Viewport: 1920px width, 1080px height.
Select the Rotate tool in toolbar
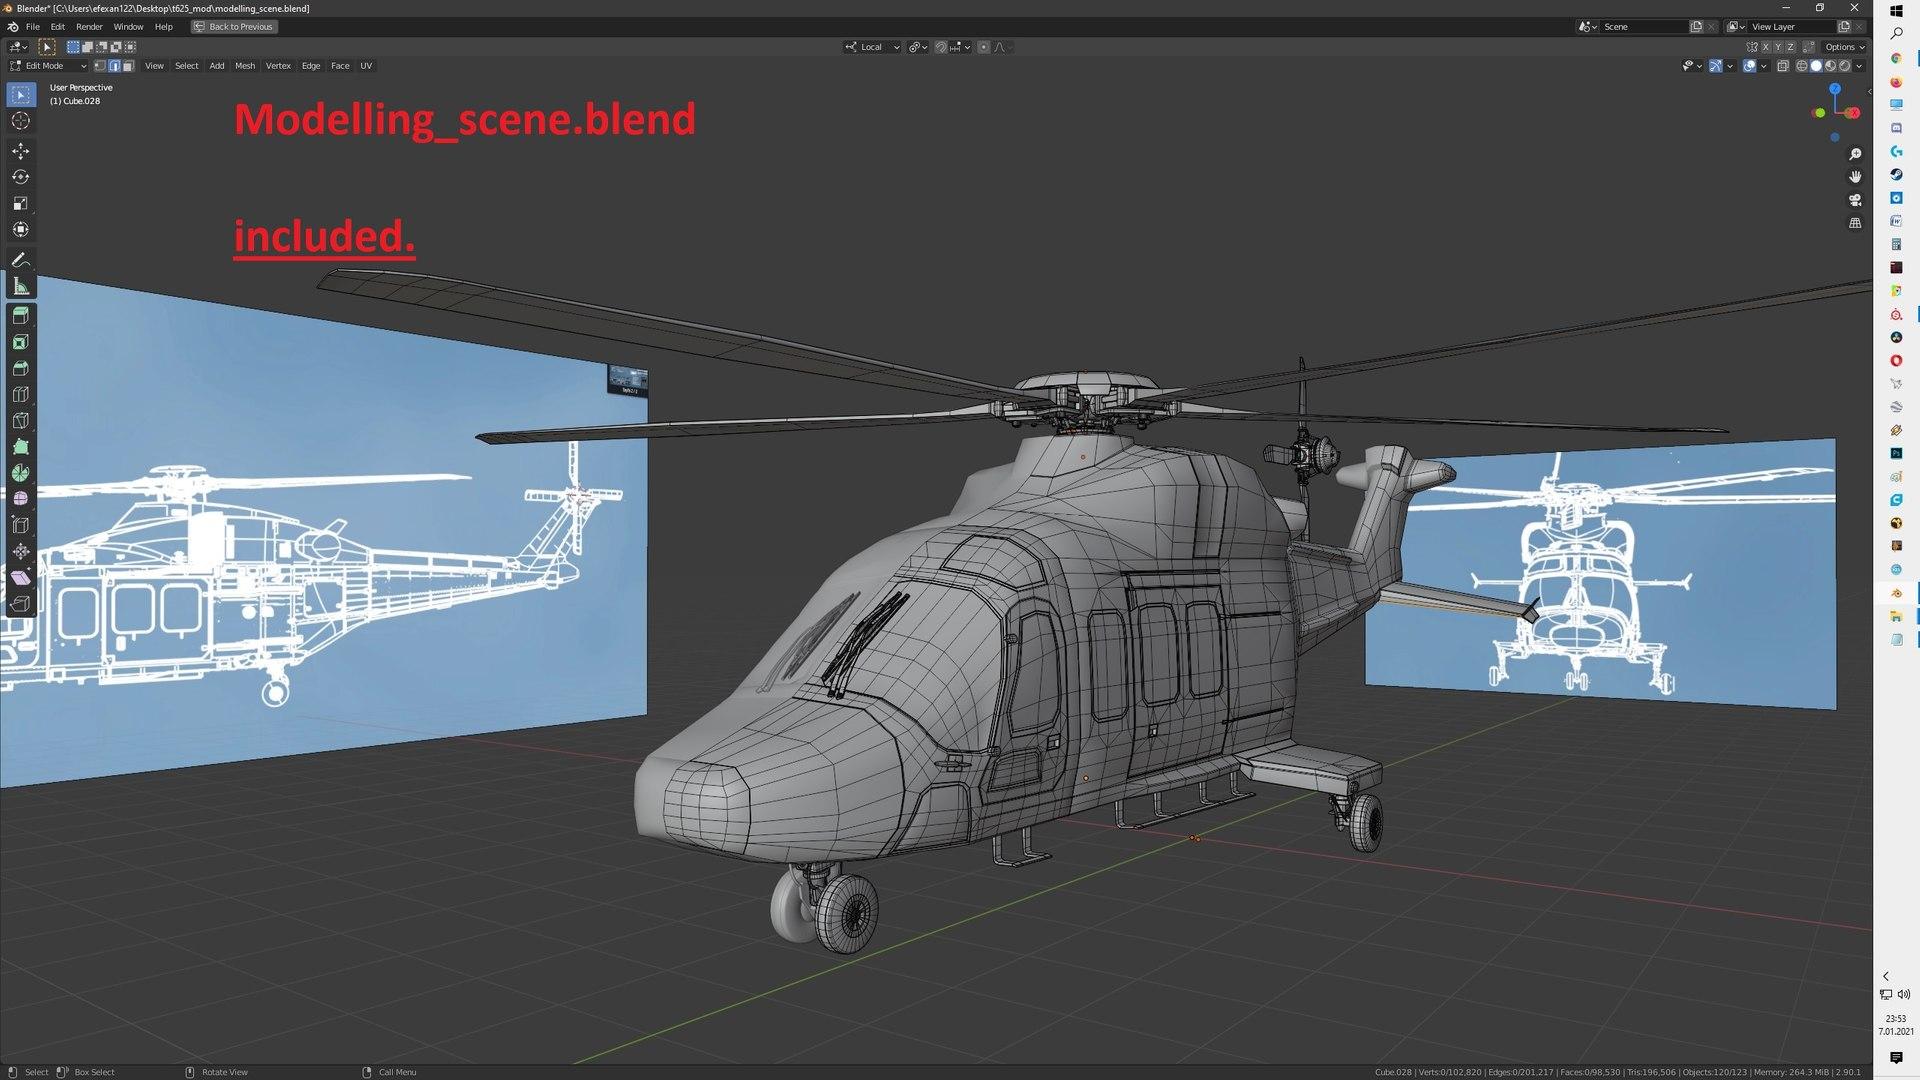click(20, 177)
